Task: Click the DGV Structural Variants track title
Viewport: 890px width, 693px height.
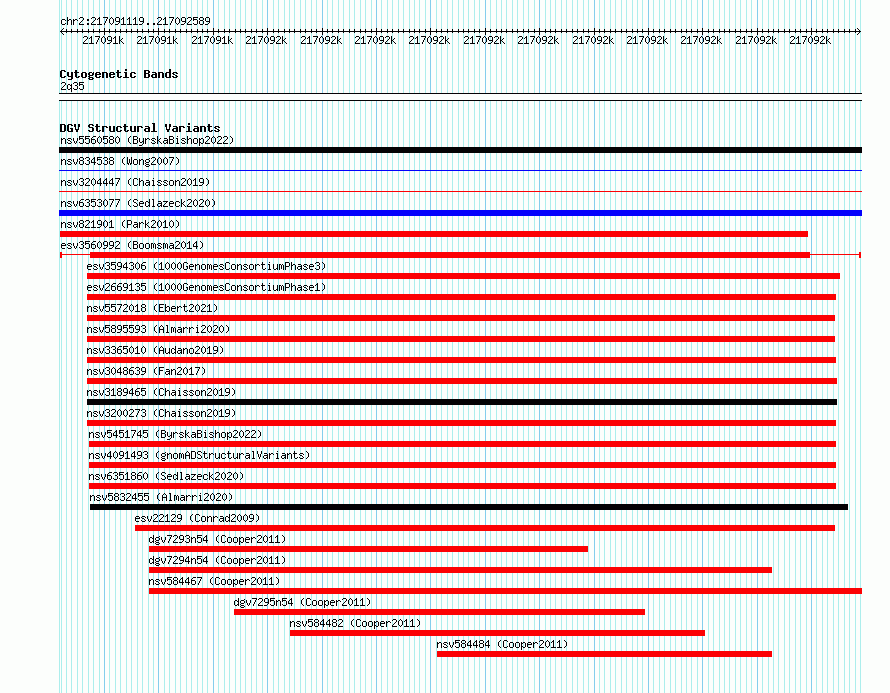Action: 140,128
